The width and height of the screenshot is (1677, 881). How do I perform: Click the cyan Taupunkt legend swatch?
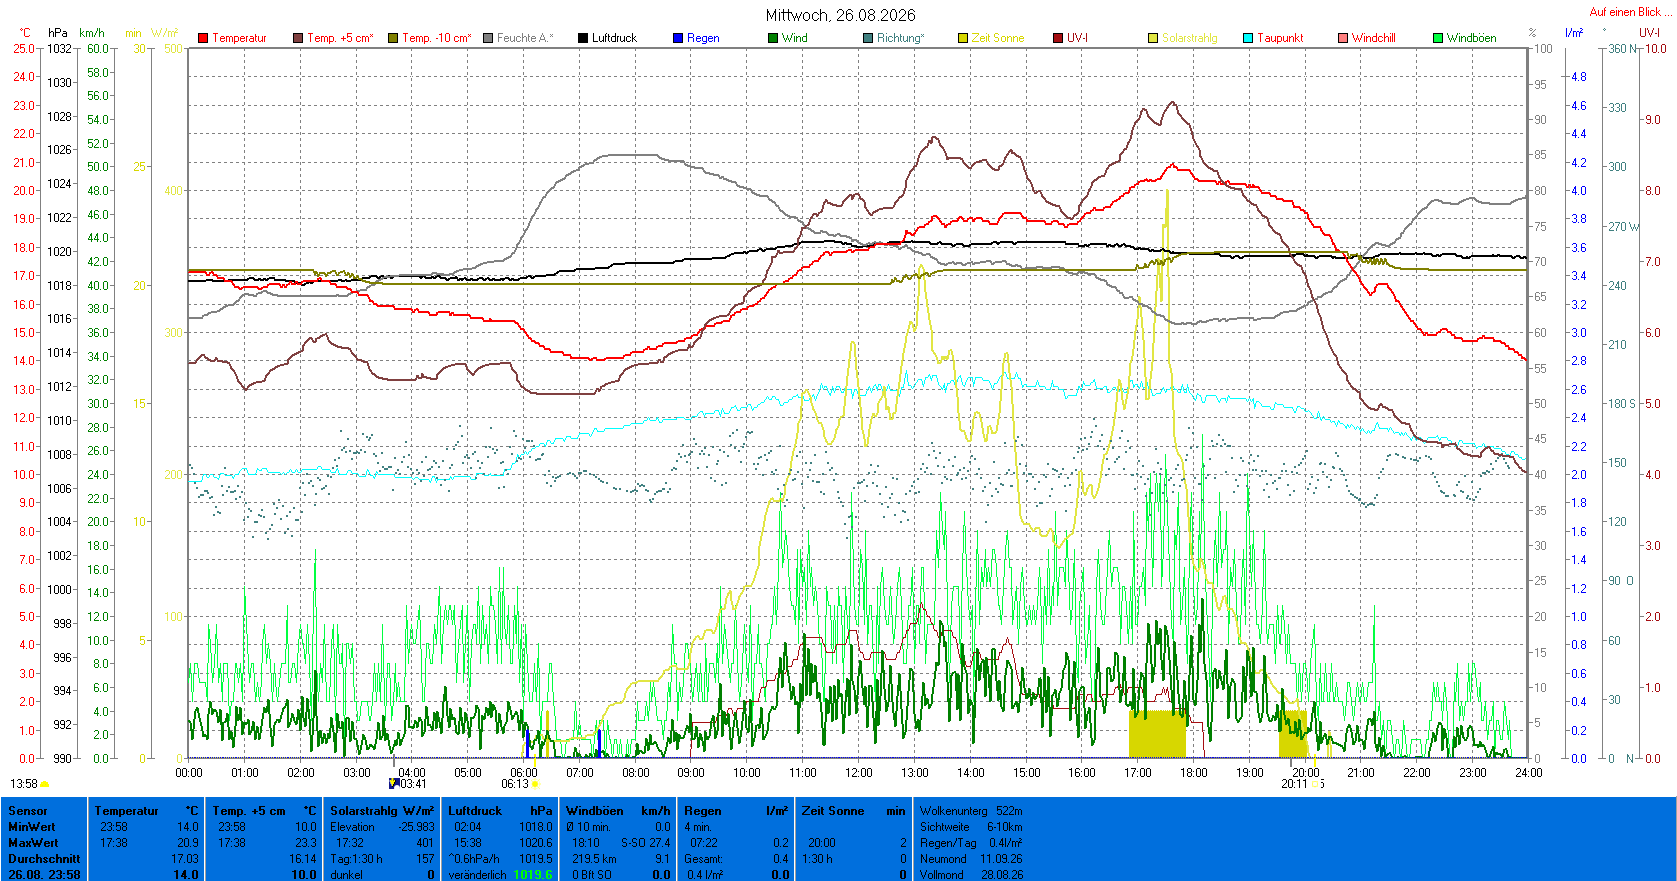click(x=1248, y=38)
